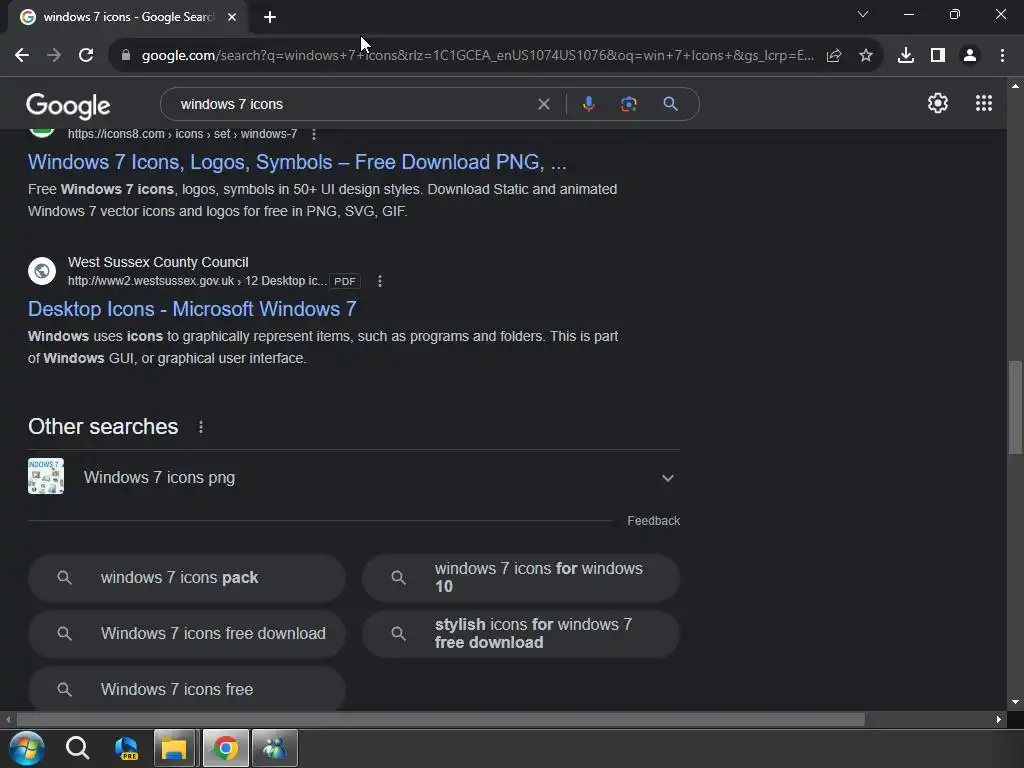Image resolution: width=1024 pixels, height=768 pixels.
Task: Share this page from the address bar
Action: tap(834, 56)
